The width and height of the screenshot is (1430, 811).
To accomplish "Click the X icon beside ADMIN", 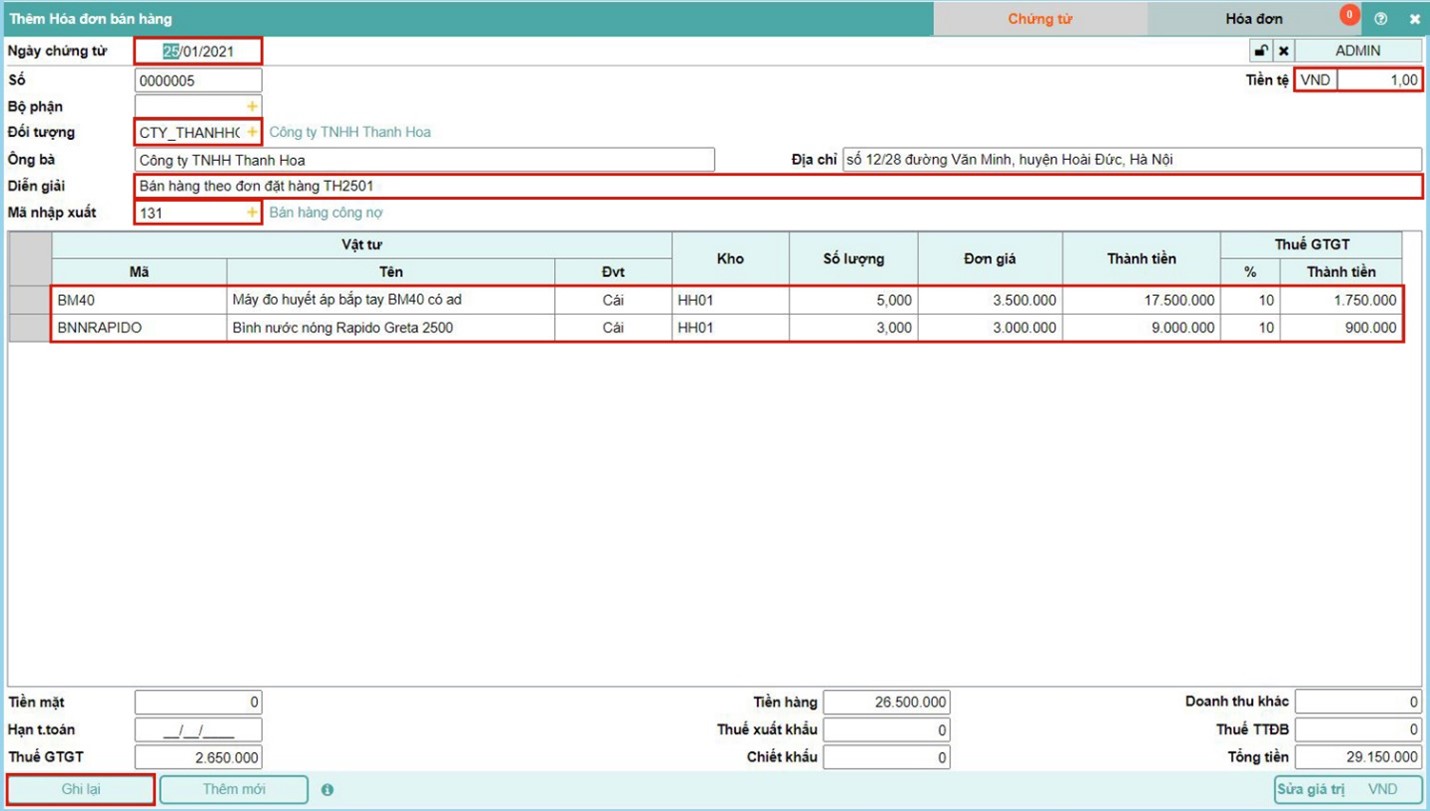I will coord(1283,51).
